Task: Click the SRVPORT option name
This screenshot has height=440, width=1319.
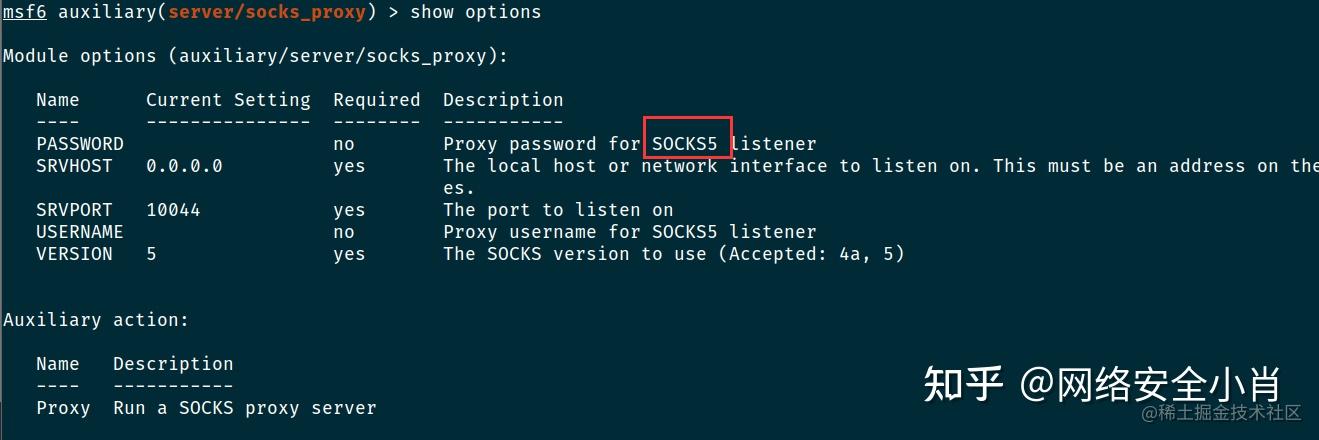Action: [x=74, y=210]
